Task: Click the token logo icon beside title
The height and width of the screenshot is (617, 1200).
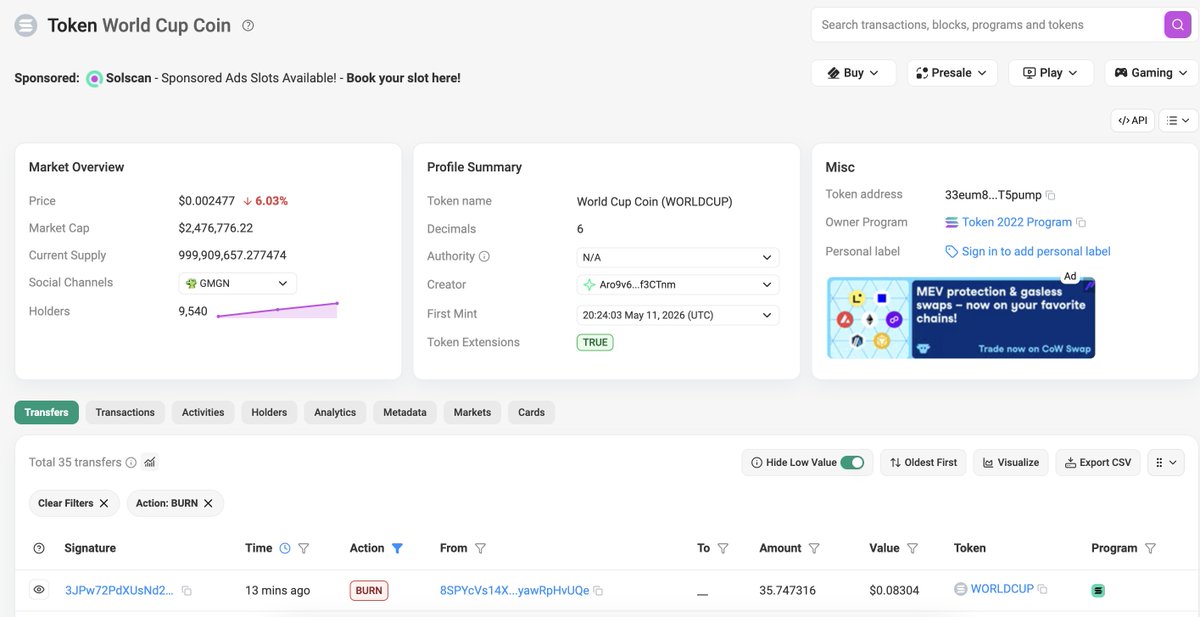Action: tap(26, 26)
